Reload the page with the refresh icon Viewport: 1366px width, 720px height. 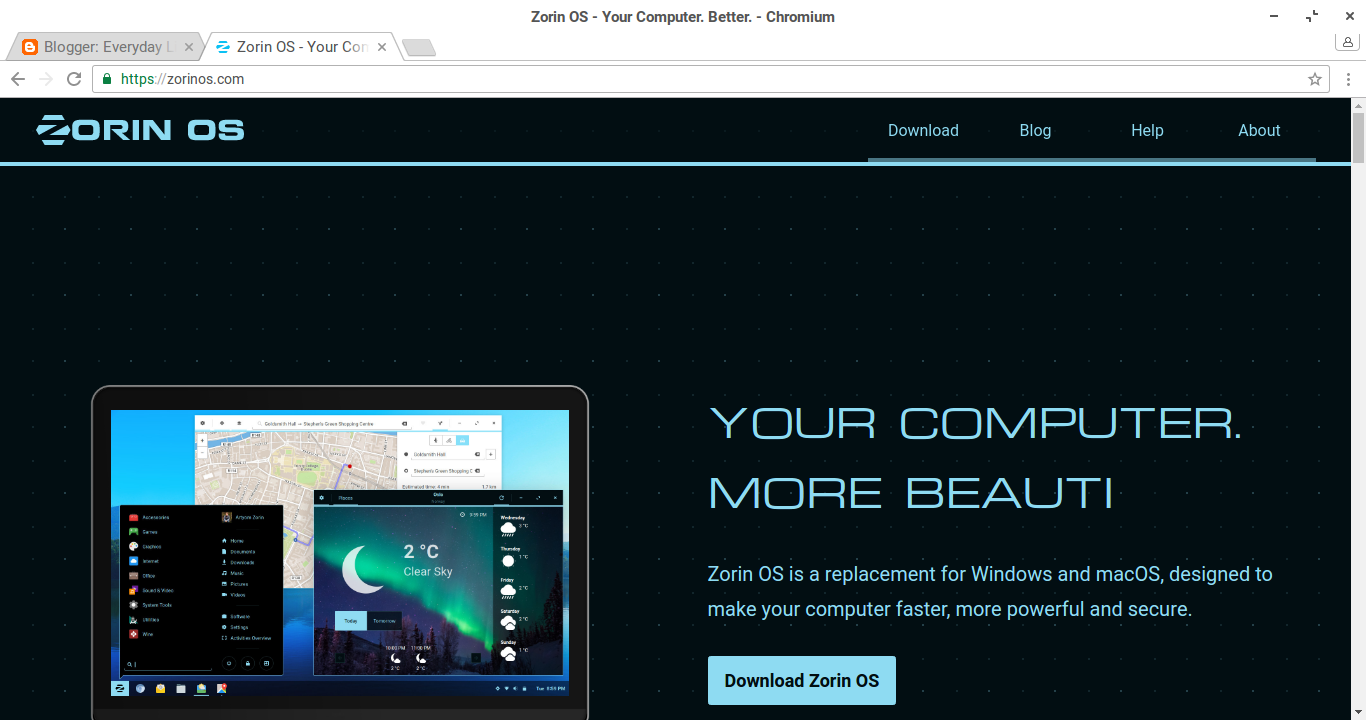[x=73, y=79]
